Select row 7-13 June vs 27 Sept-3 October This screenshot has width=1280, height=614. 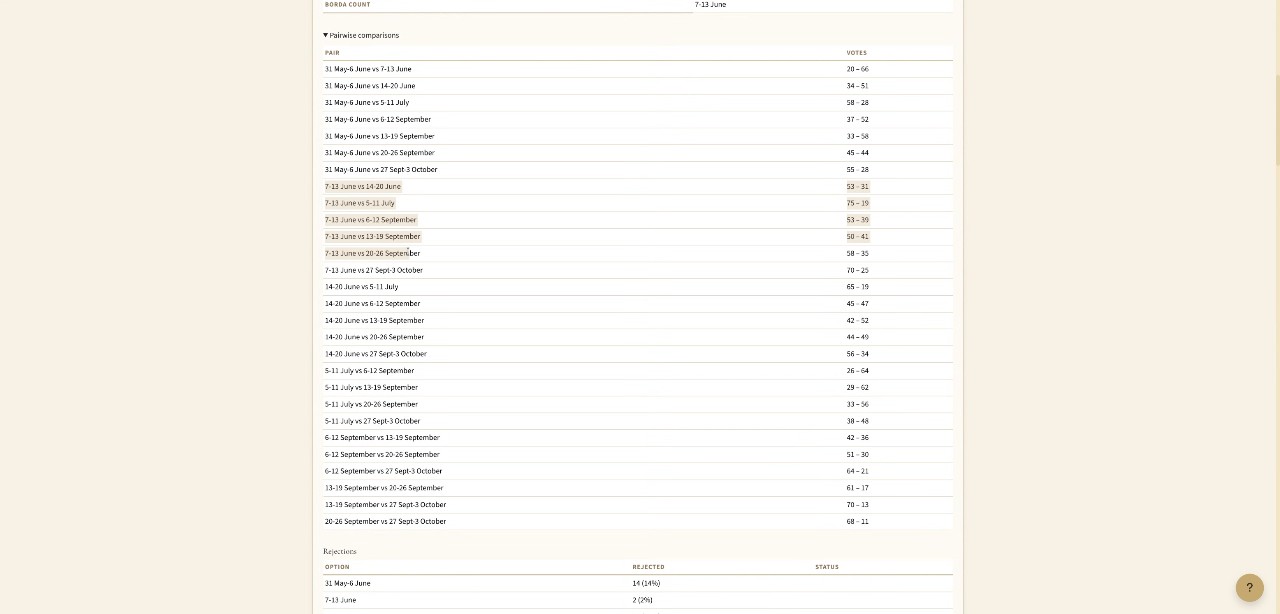pos(638,270)
